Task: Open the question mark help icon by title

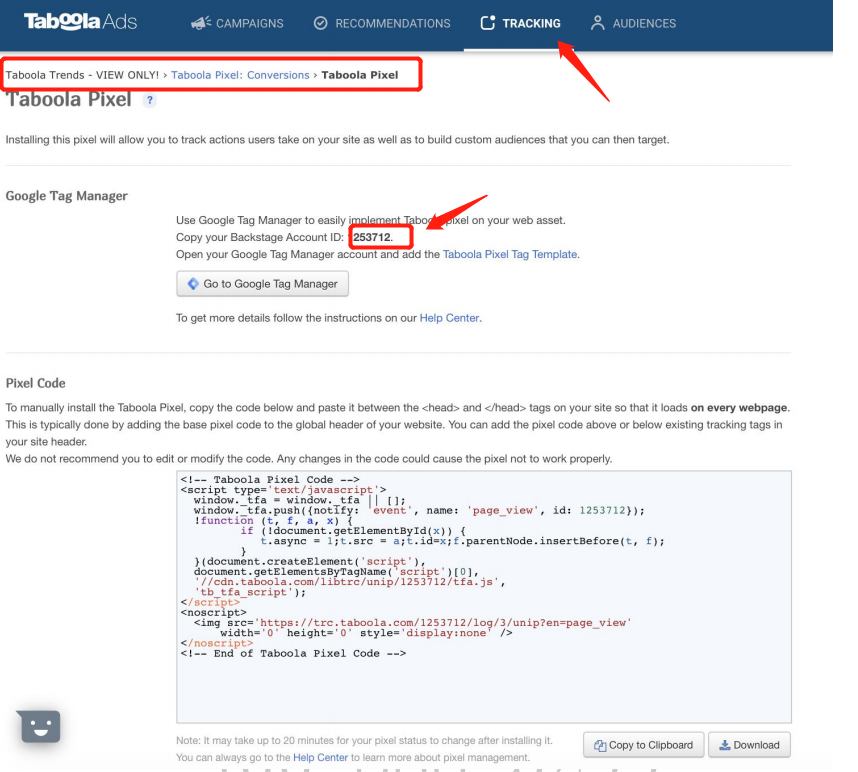Action: [150, 100]
